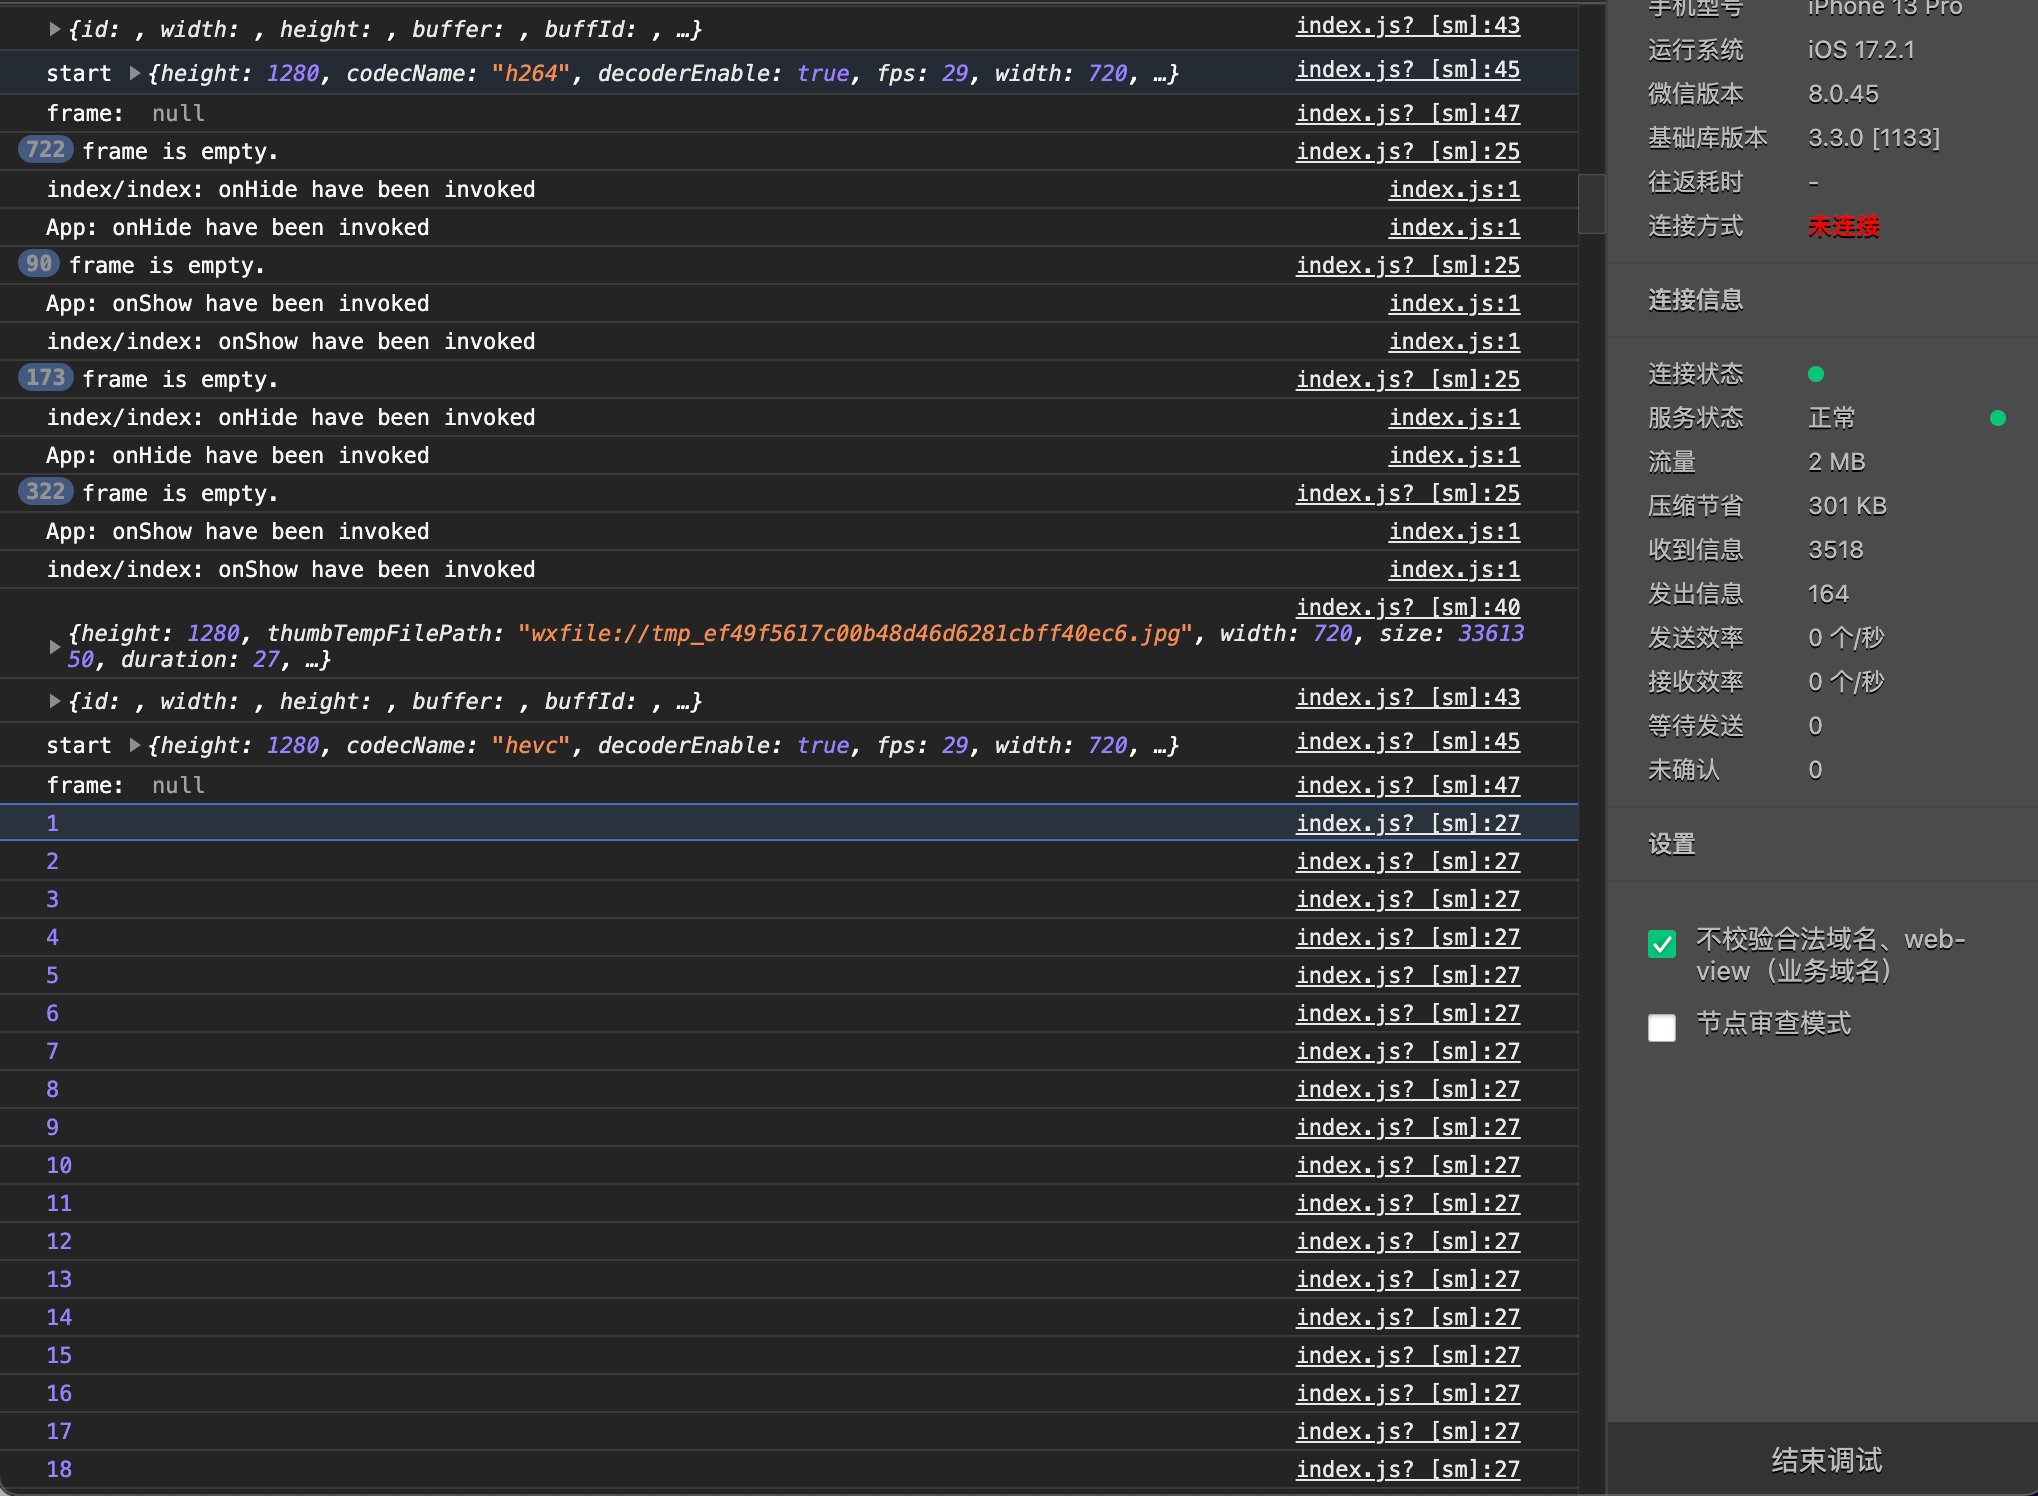Click the 322 repeat count badge
Screen dimensions: 2038x1496
pyautogui.click(x=45, y=492)
